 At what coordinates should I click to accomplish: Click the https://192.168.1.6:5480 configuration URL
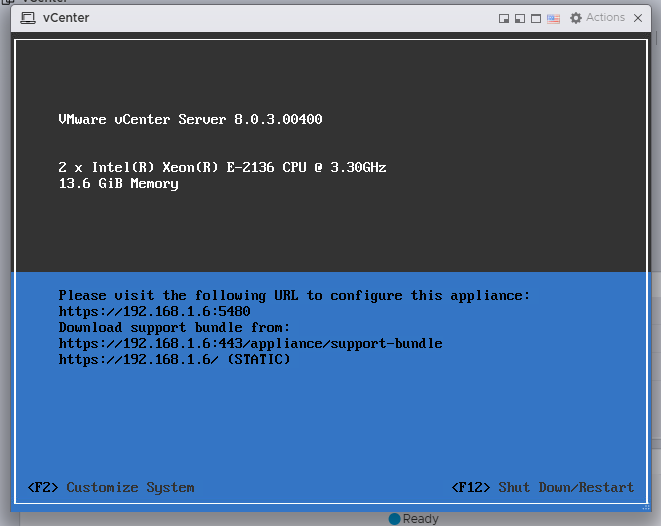[x=154, y=311]
